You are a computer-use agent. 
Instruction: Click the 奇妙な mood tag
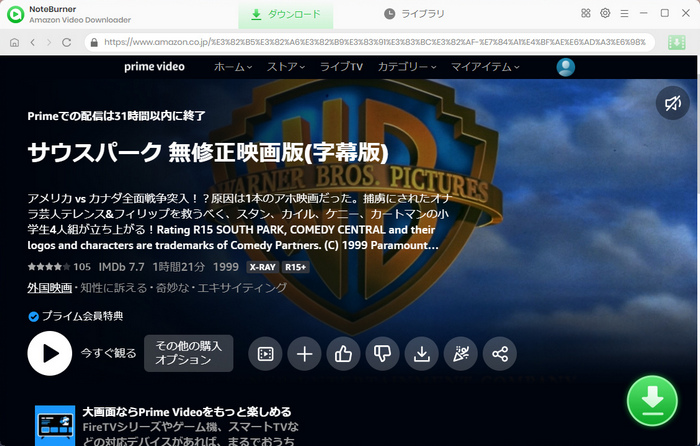click(172, 288)
